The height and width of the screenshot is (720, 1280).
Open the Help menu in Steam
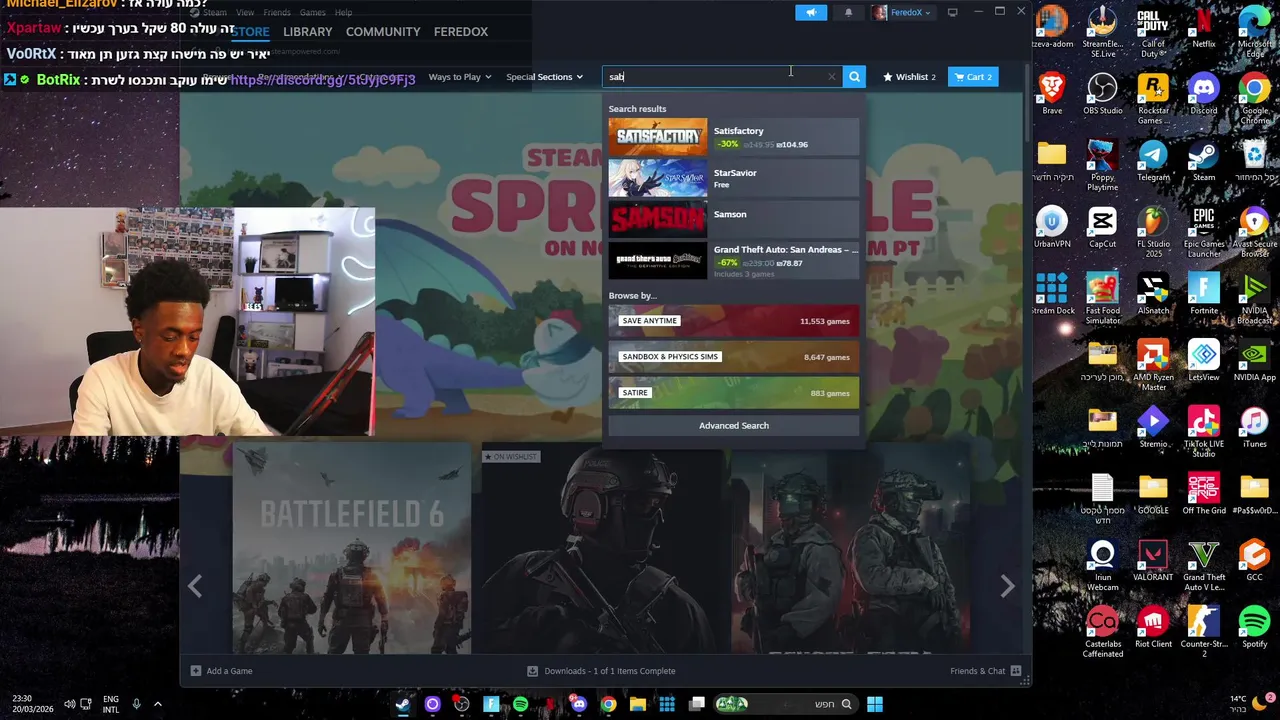click(343, 12)
